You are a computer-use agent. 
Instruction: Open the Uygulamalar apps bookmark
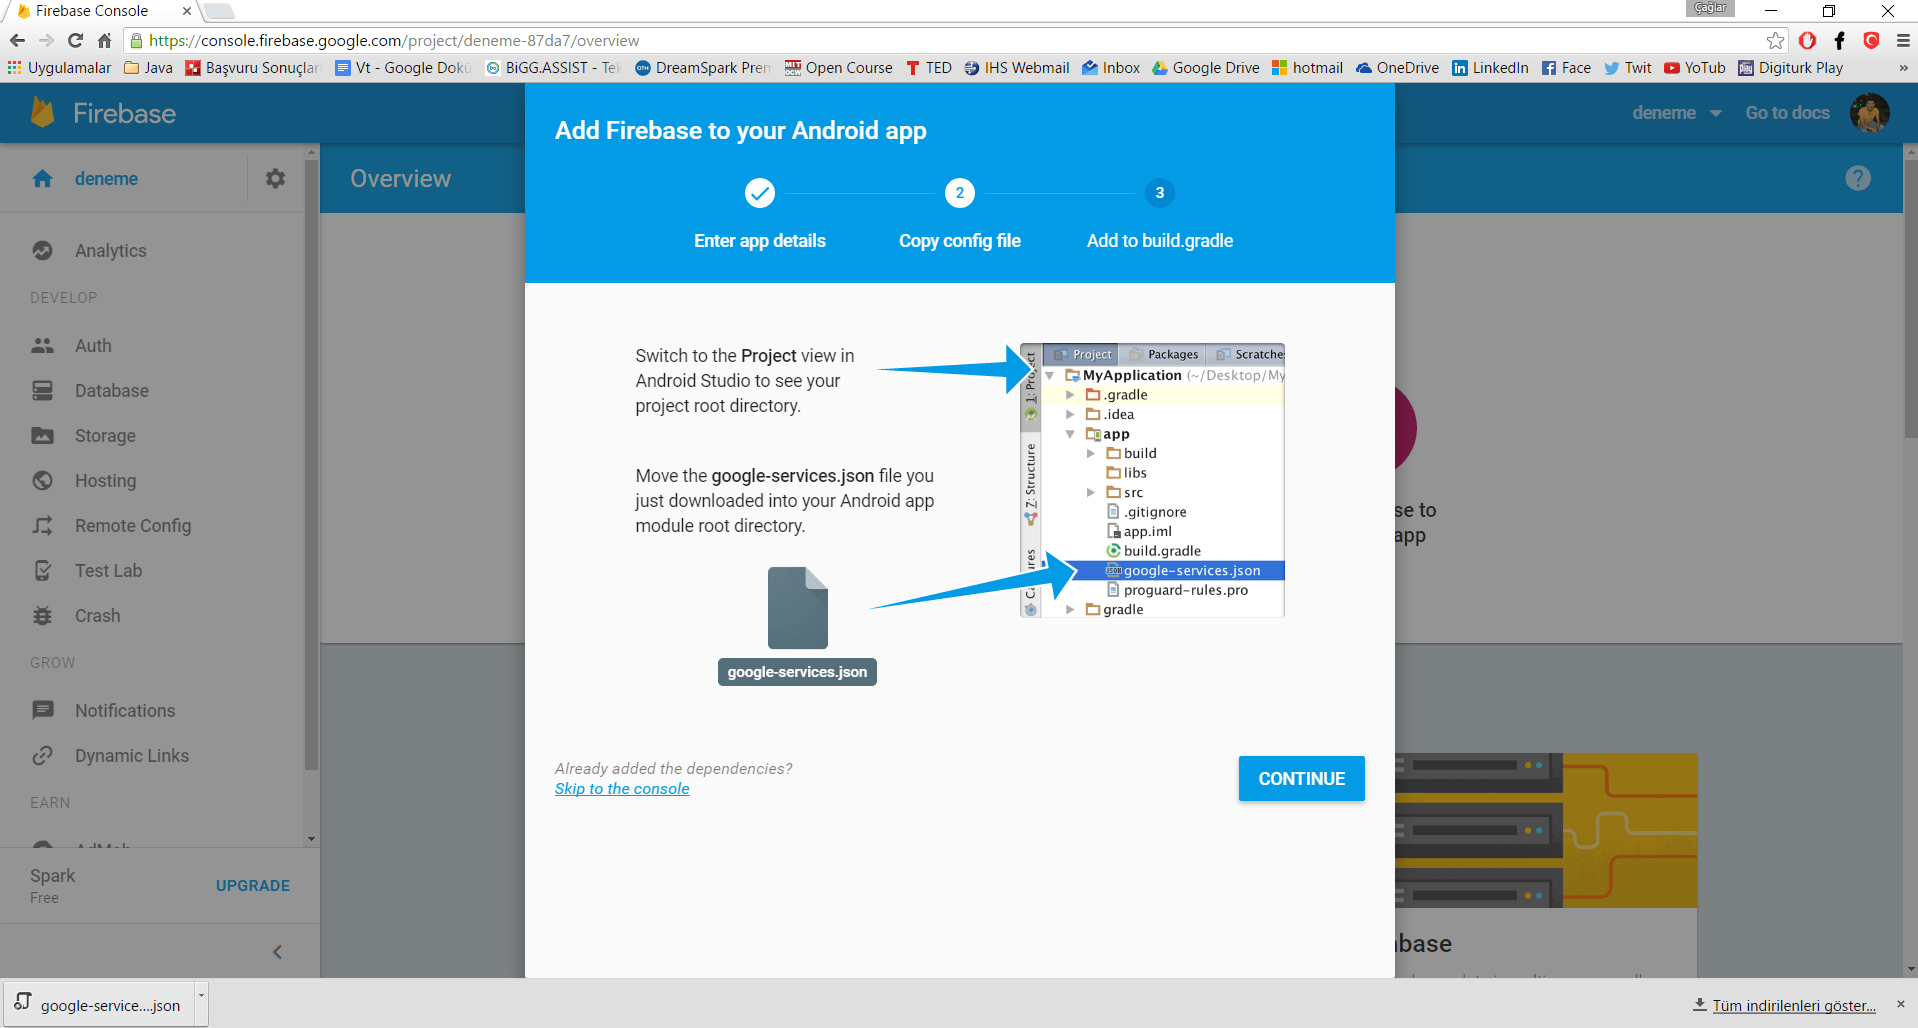[x=59, y=68]
